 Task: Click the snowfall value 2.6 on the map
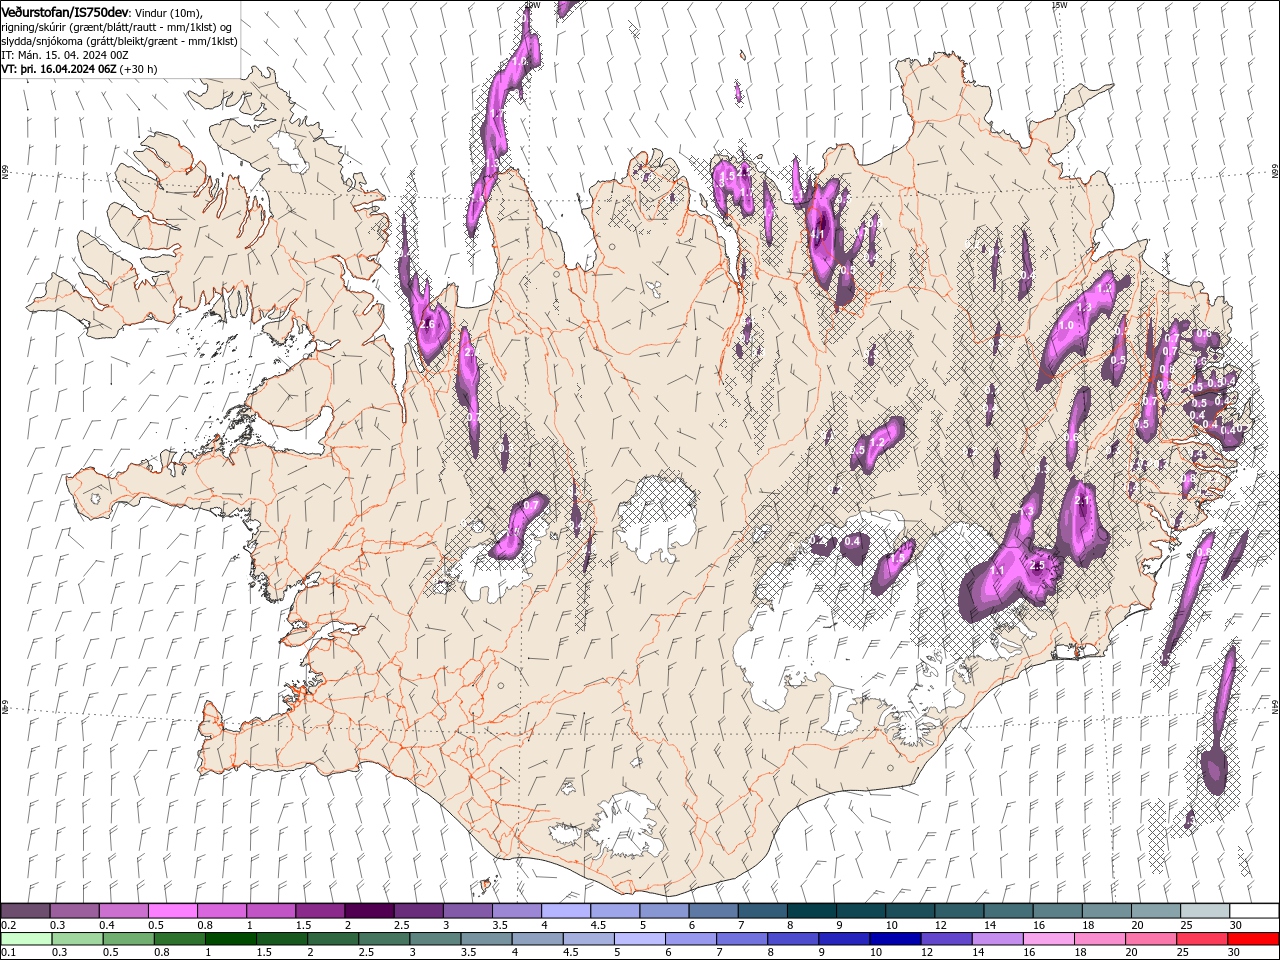[429, 325]
